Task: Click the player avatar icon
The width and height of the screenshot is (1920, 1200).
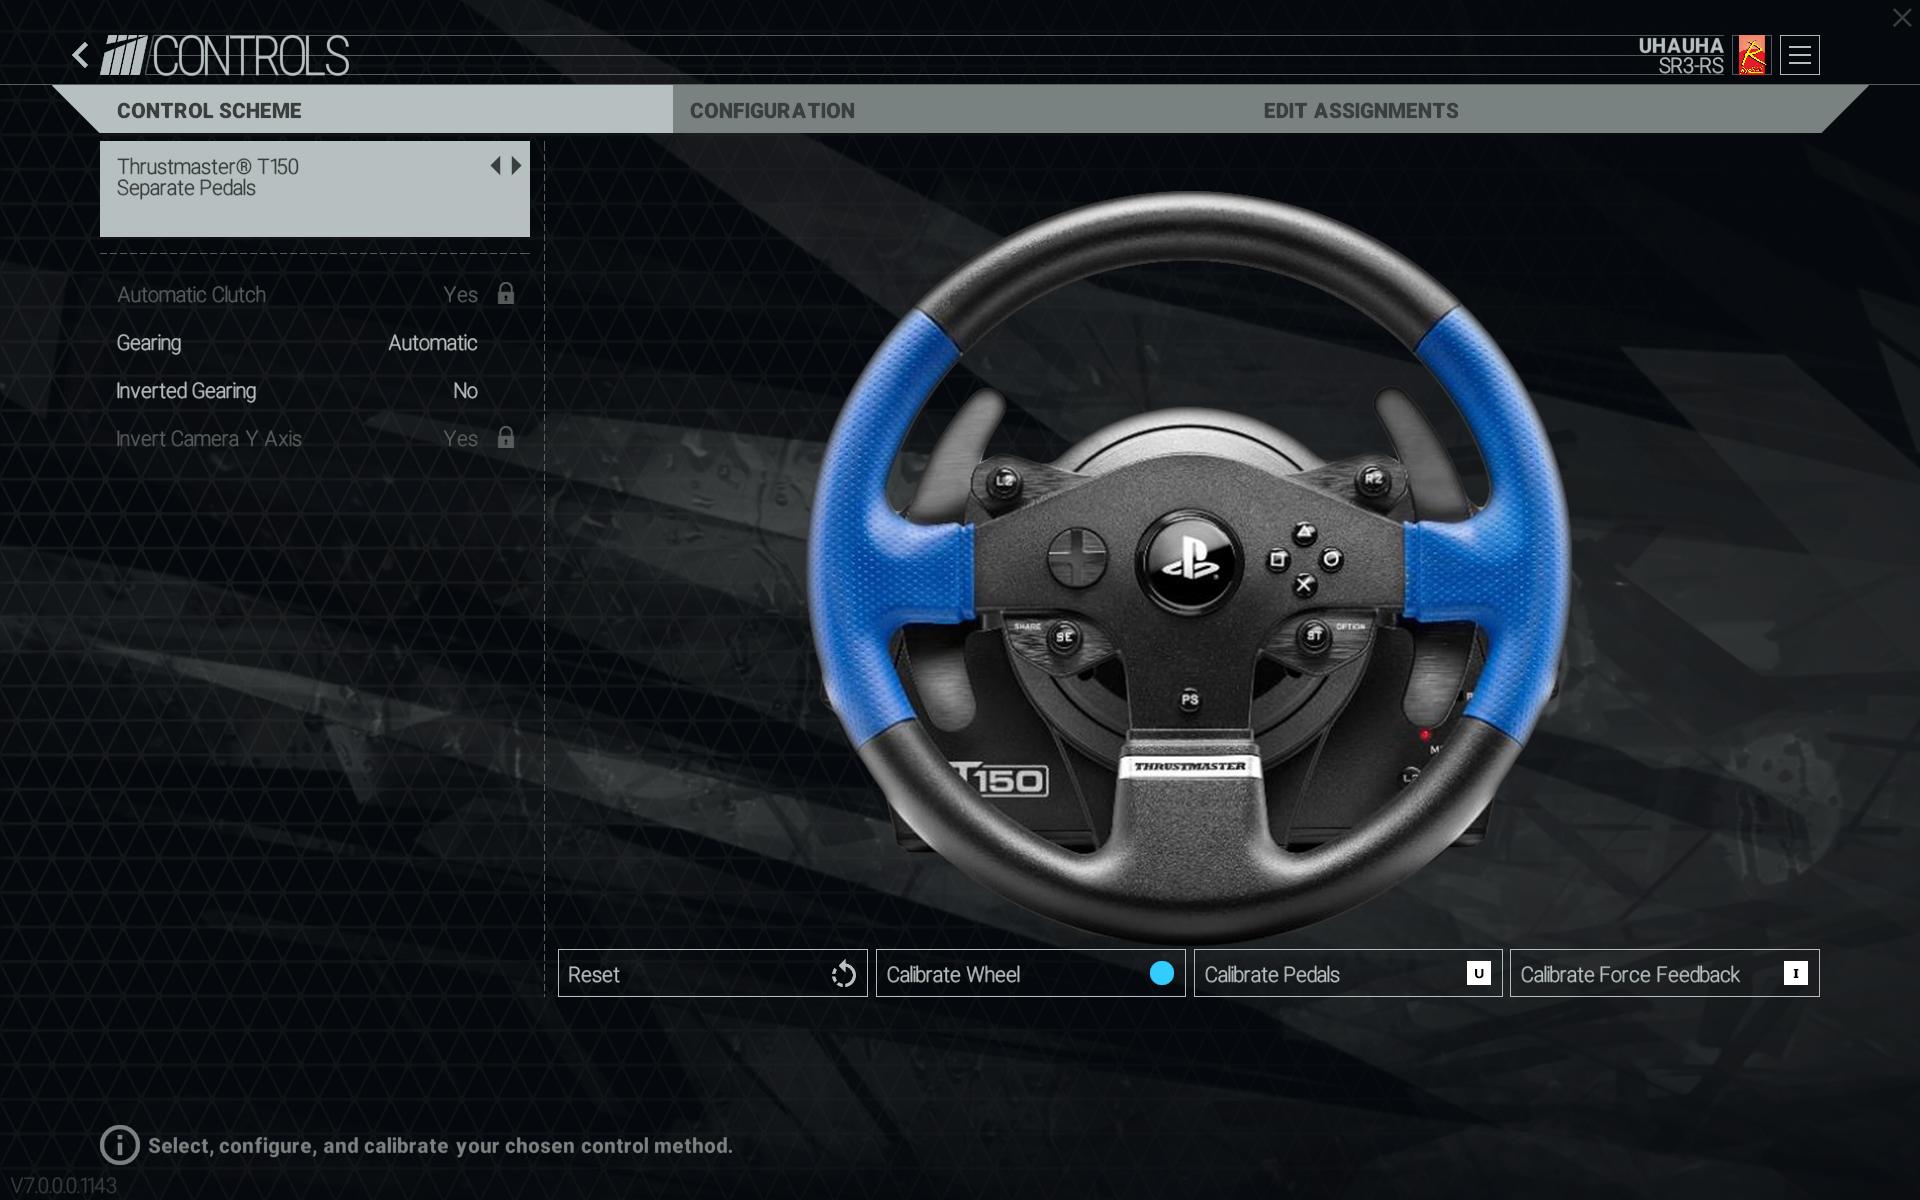Action: pyautogui.click(x=1751, y=56)
